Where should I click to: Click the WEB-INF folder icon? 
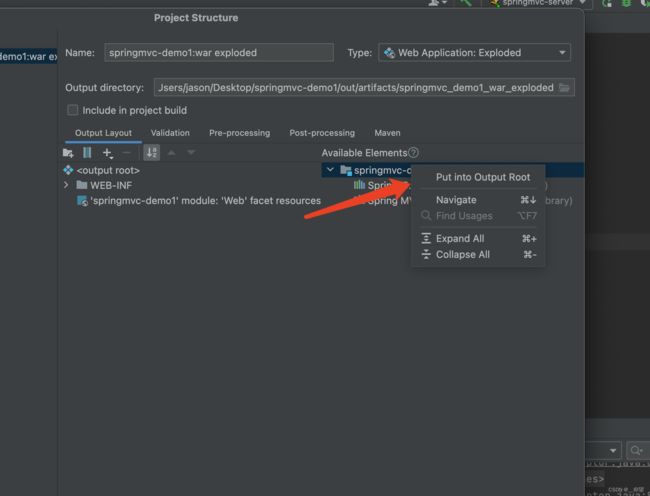[82, 185]
